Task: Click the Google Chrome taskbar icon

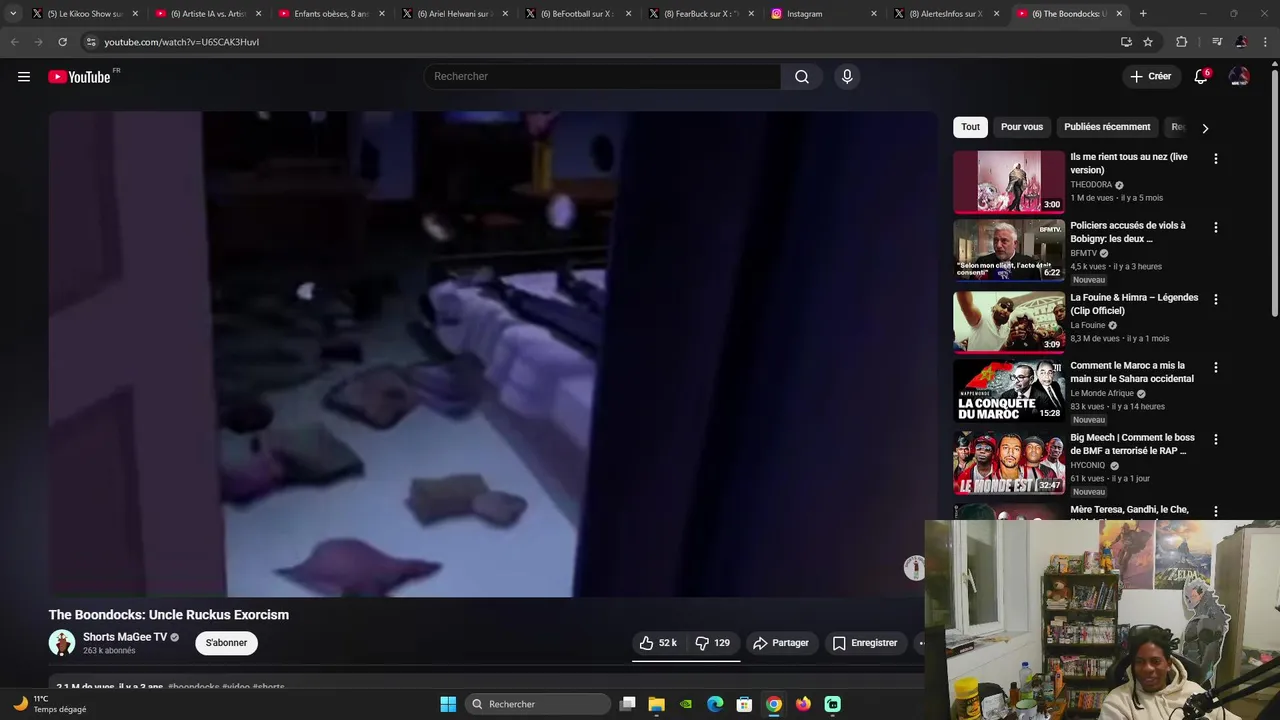Action: (774, 704)
